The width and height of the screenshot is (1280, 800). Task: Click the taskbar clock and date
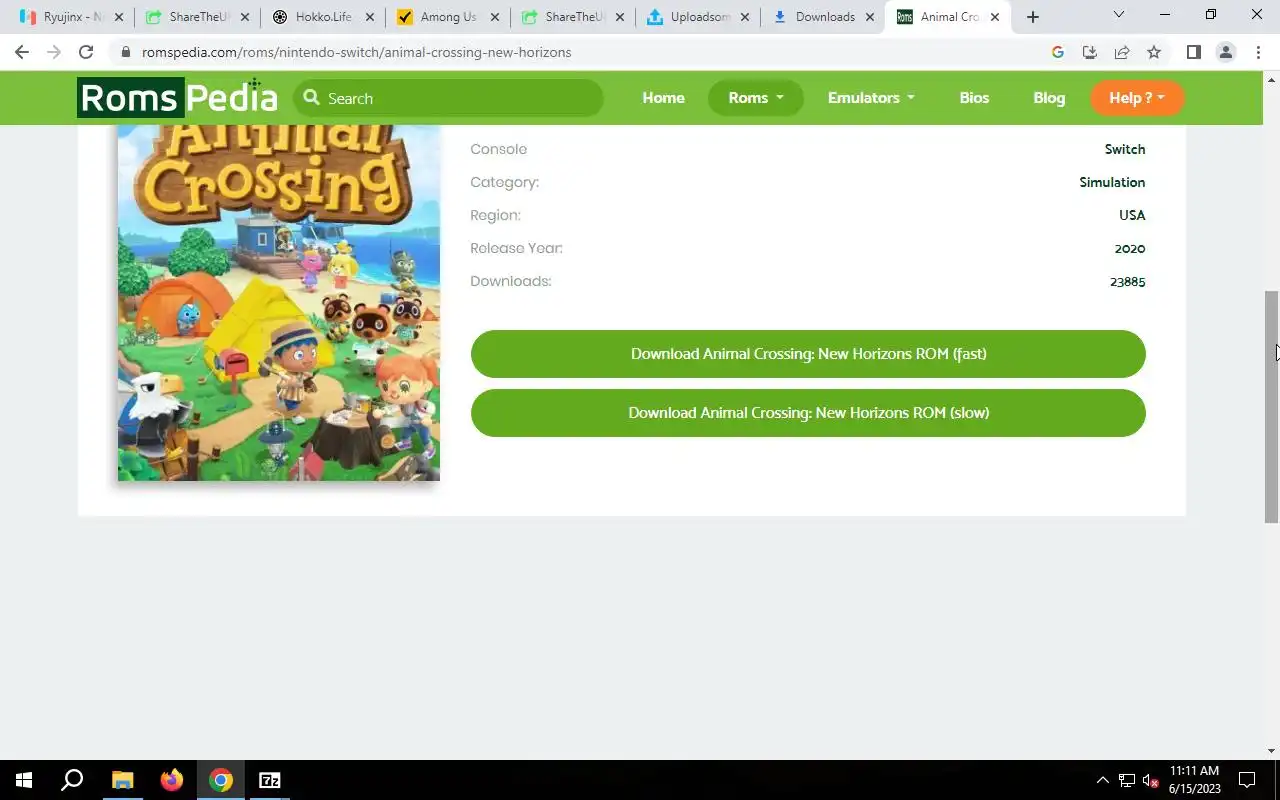1195,780
